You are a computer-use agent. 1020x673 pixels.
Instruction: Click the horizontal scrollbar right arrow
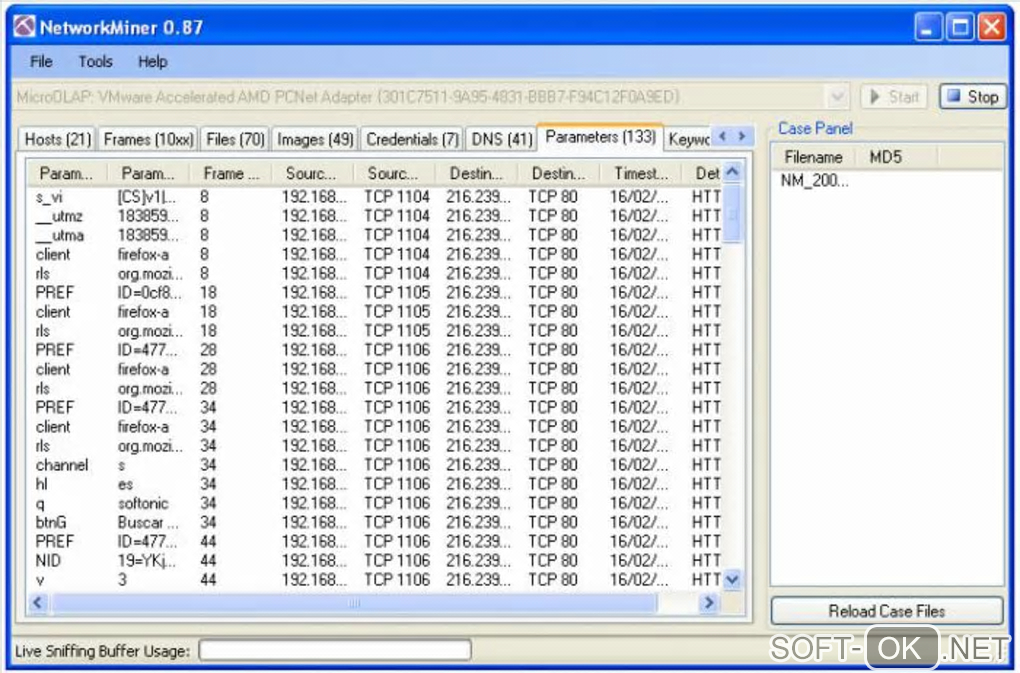(x=709, y=603)
